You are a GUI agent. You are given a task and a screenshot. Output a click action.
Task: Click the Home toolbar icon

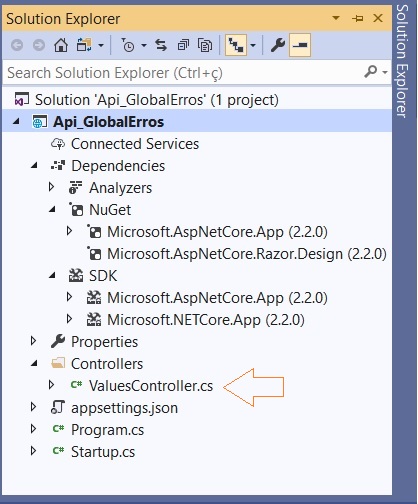point(61,45)
